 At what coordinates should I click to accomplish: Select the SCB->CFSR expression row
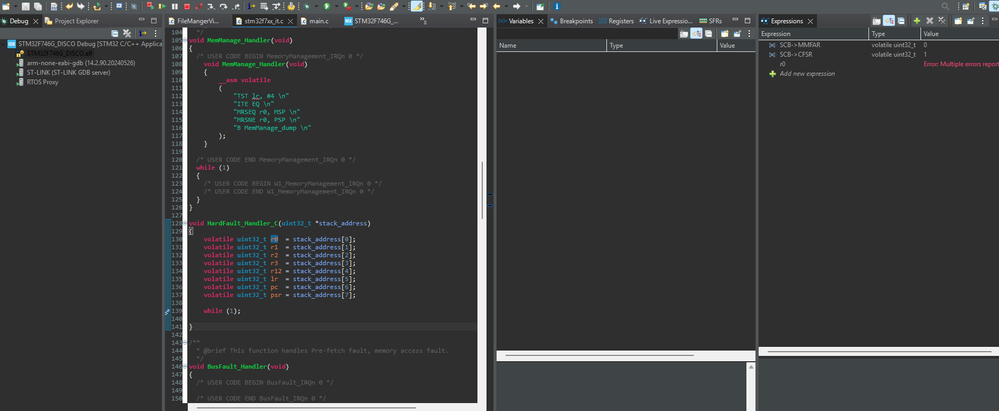click(x=796, y=54)
